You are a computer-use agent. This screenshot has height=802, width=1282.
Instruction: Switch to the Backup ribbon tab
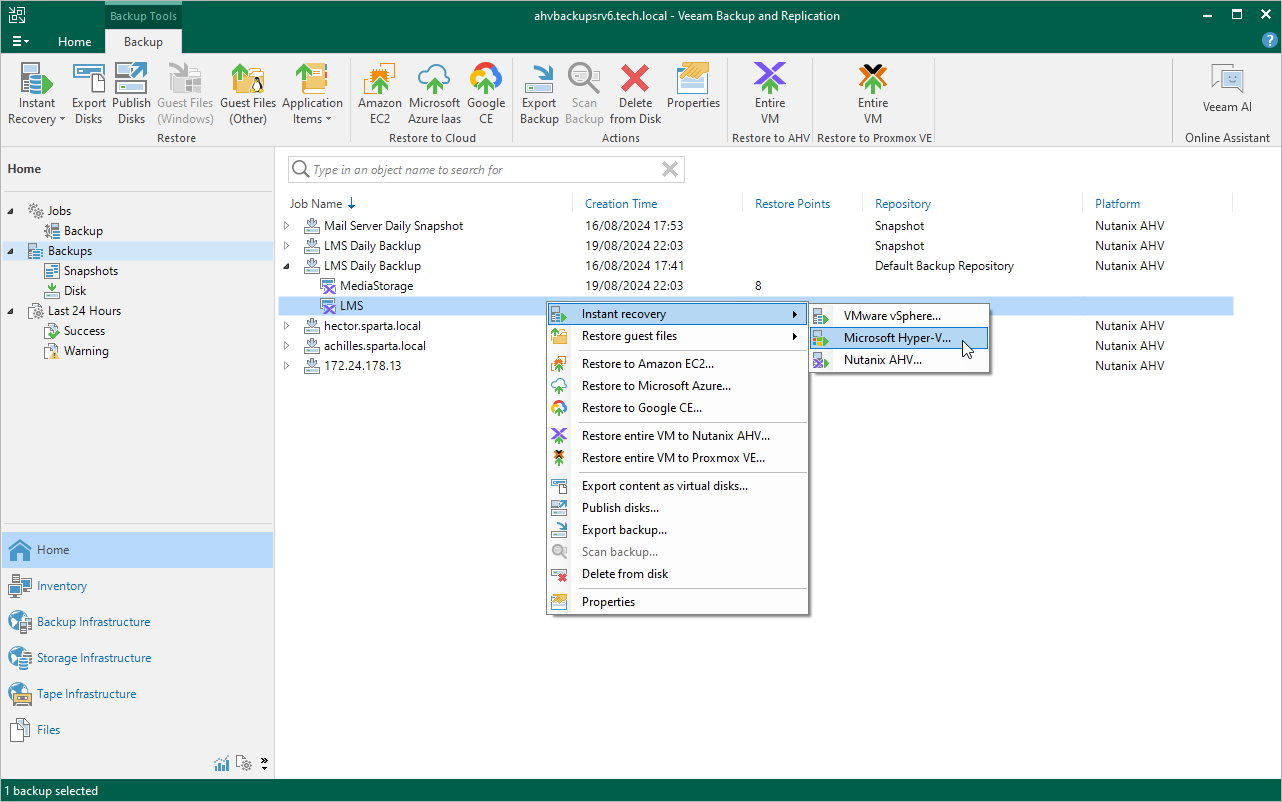pyautogui.click(x=143, y=42)
